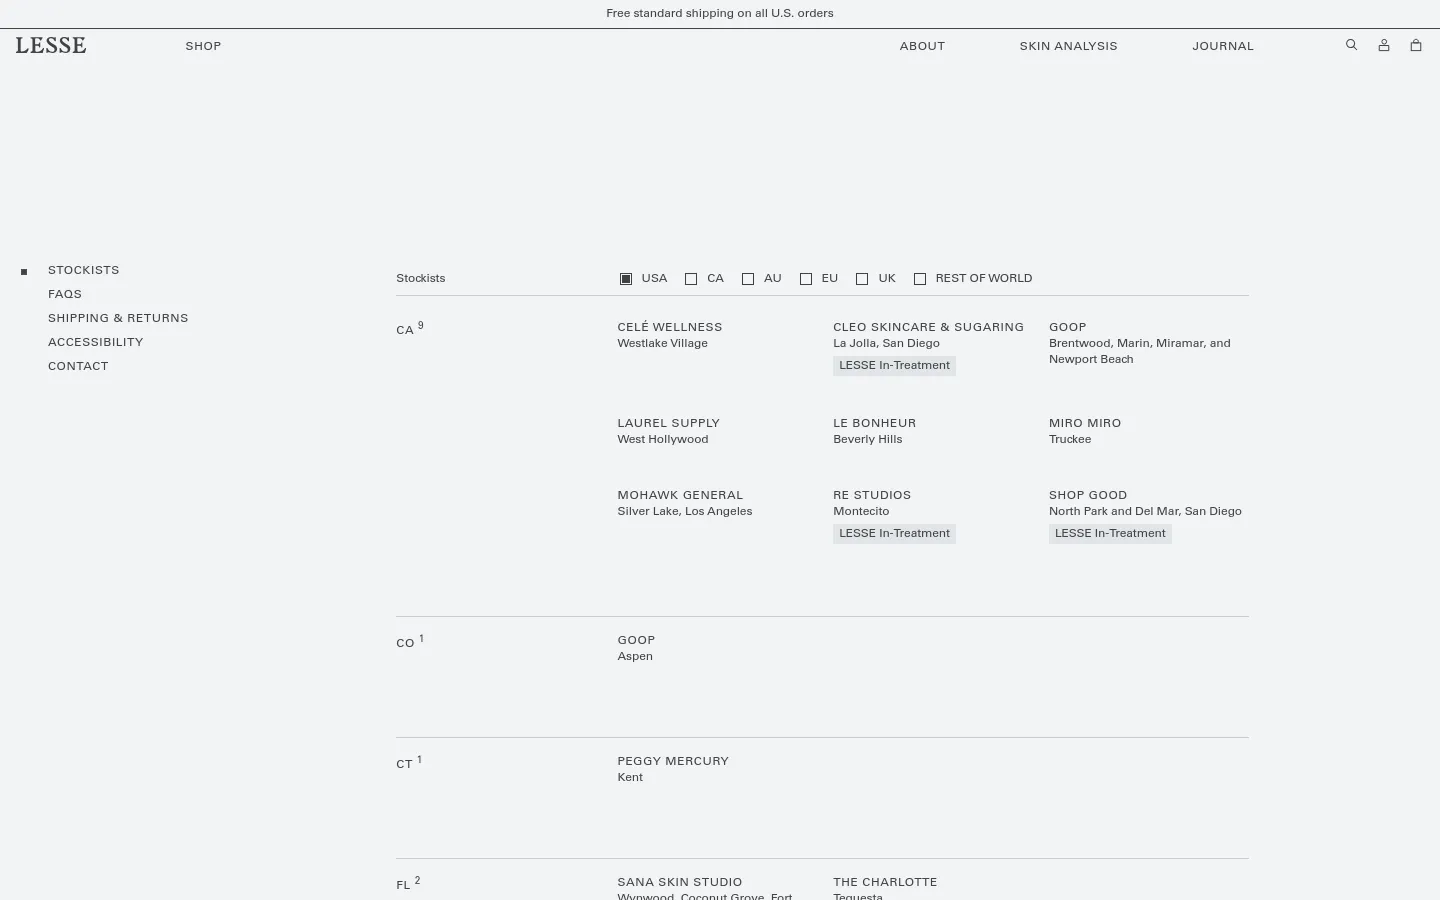The width and height of the screenshot is (1440, 900).
Task: Open GOOP Brentwood stockist entry
Action: (1067, 327)
